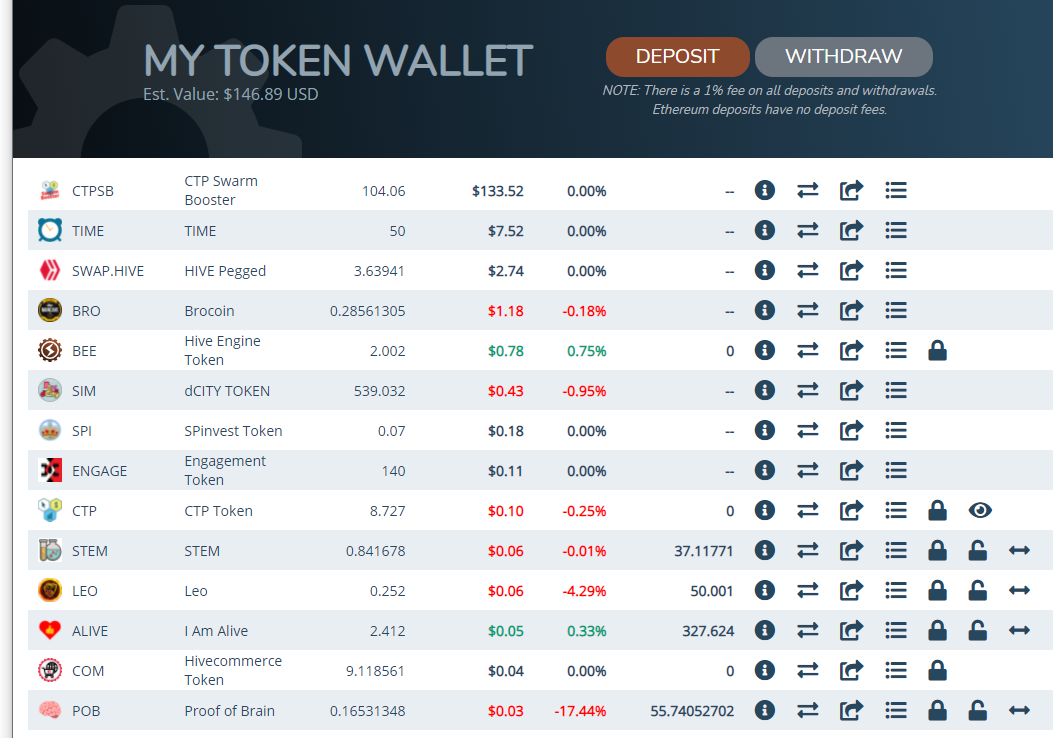This screenshot has height=738, width=1053.
Task: Click send icon in TIME row
Action: [x=851, y=230]
